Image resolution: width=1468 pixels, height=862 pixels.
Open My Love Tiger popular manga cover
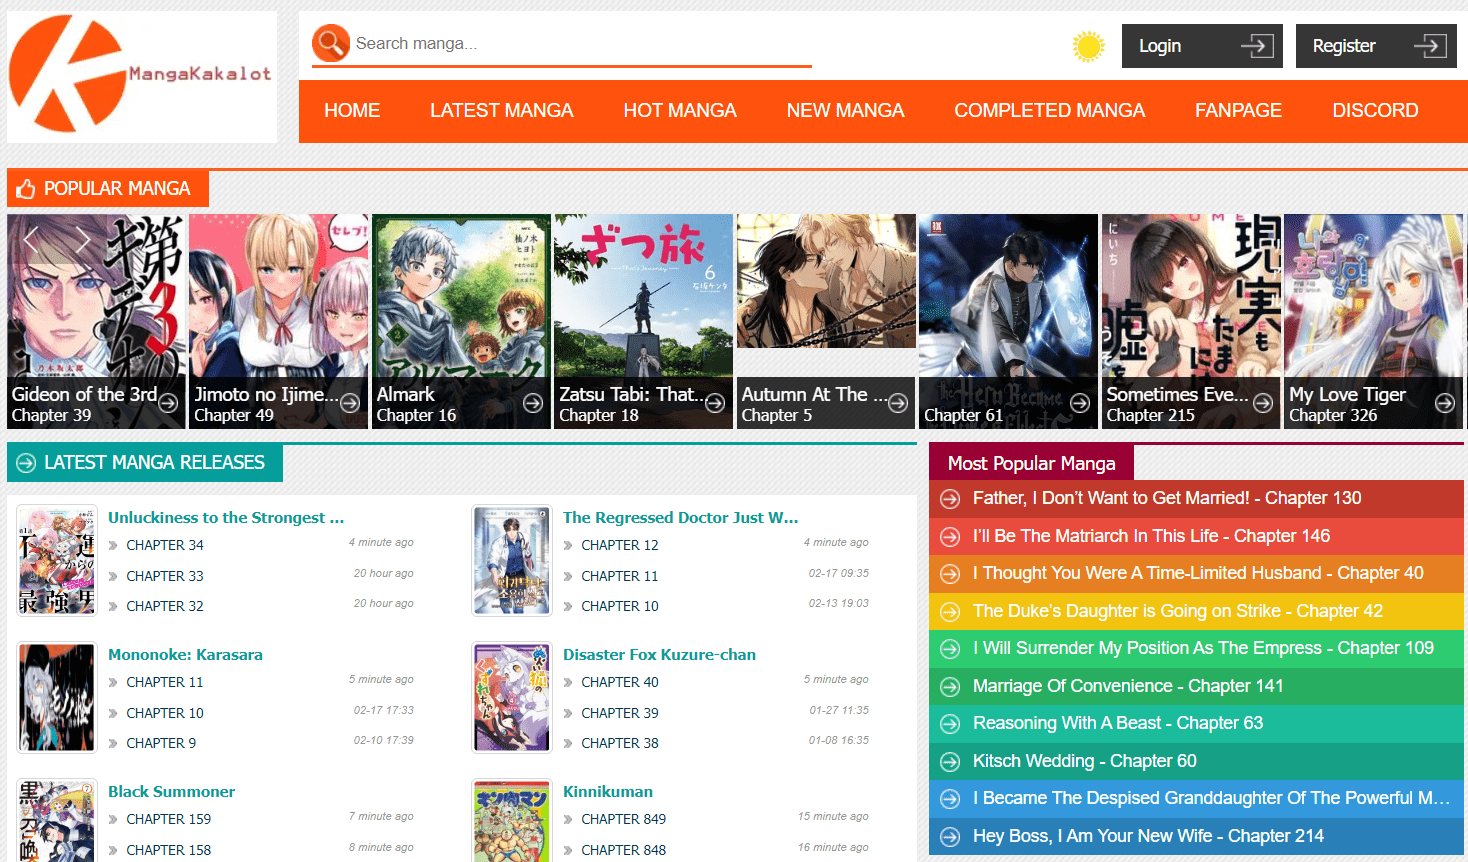coord(1373,321)
